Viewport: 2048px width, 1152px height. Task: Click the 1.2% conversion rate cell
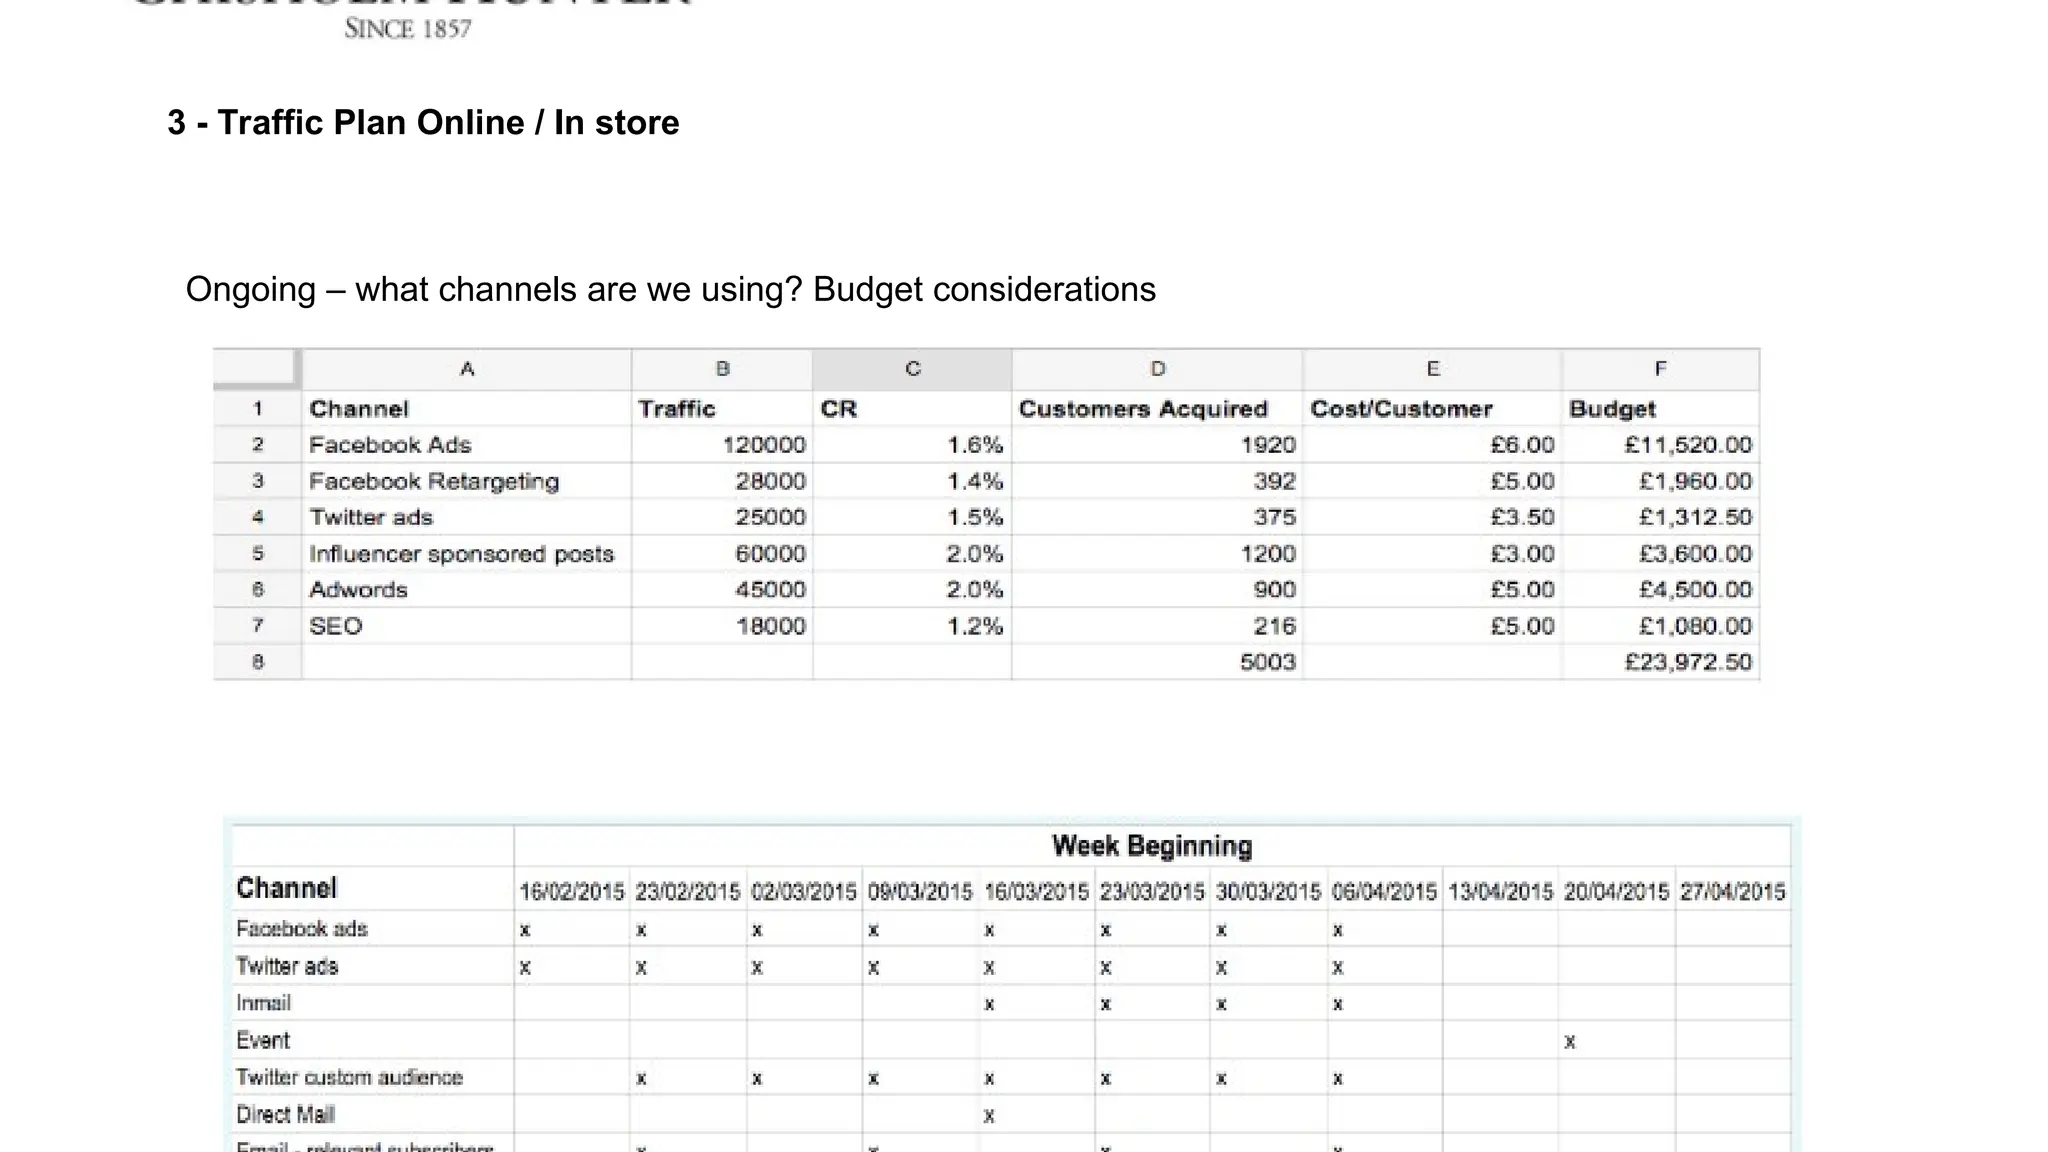pyautogui.click(x=912, y=626)
